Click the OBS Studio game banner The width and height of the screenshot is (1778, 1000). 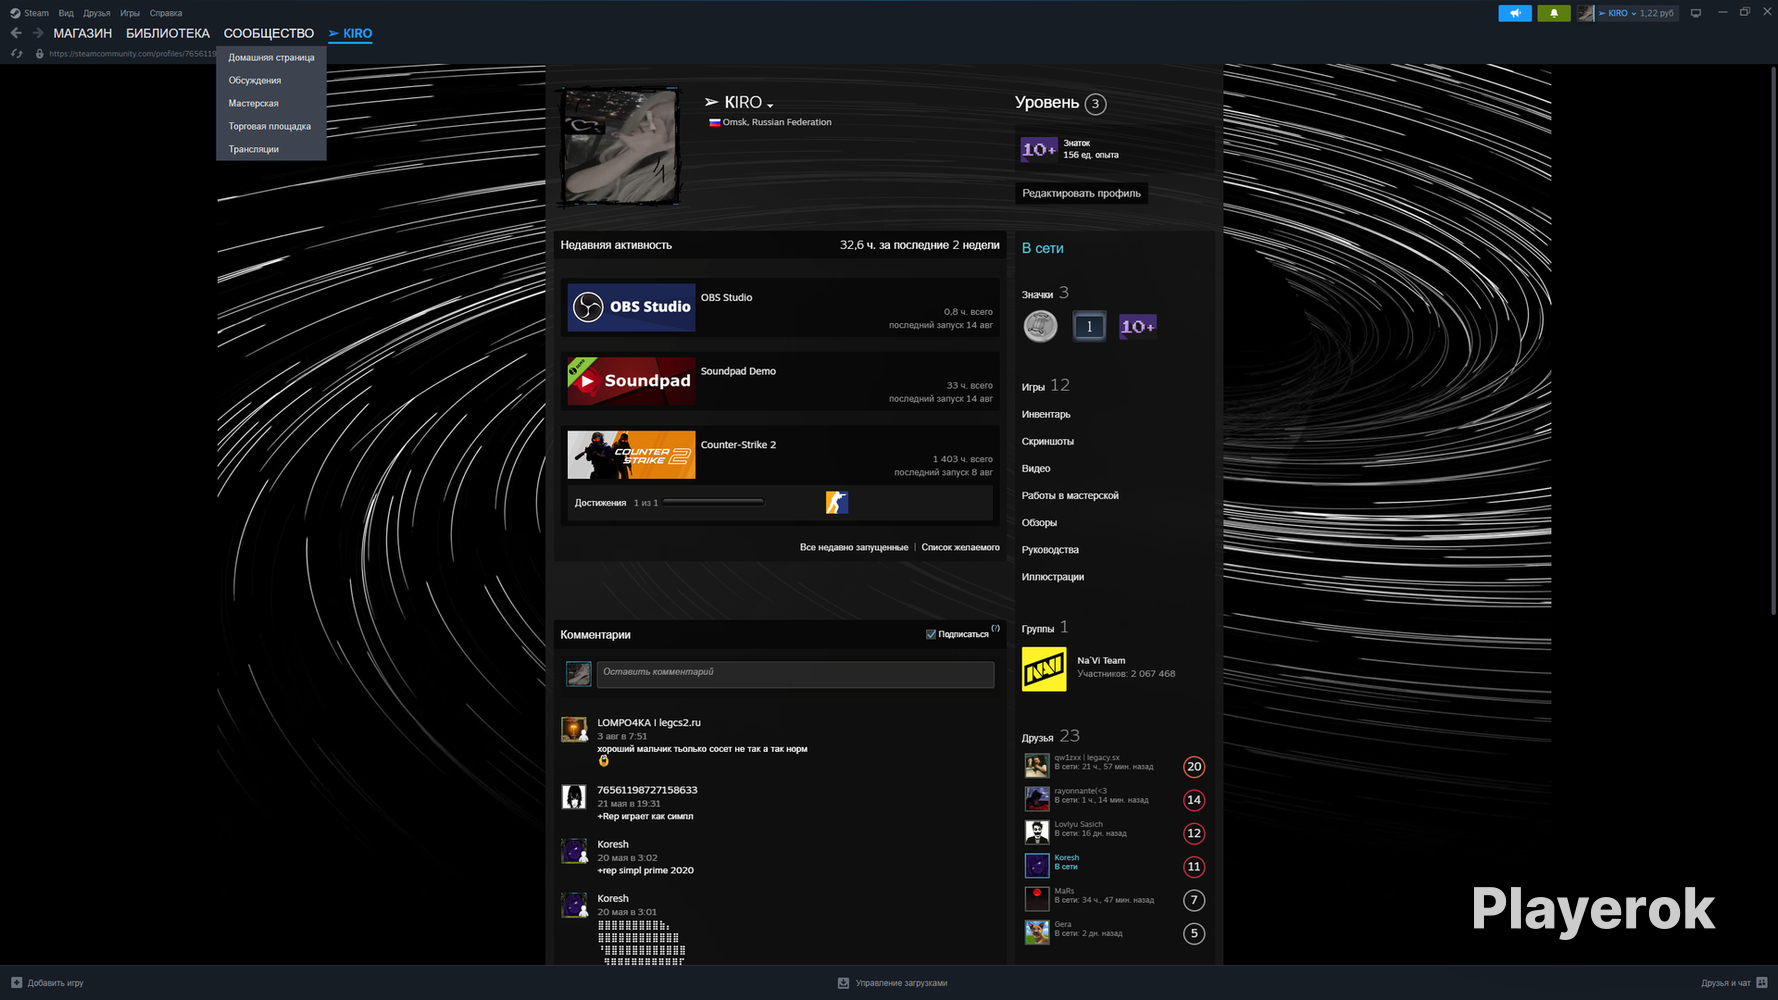(631, 307)
